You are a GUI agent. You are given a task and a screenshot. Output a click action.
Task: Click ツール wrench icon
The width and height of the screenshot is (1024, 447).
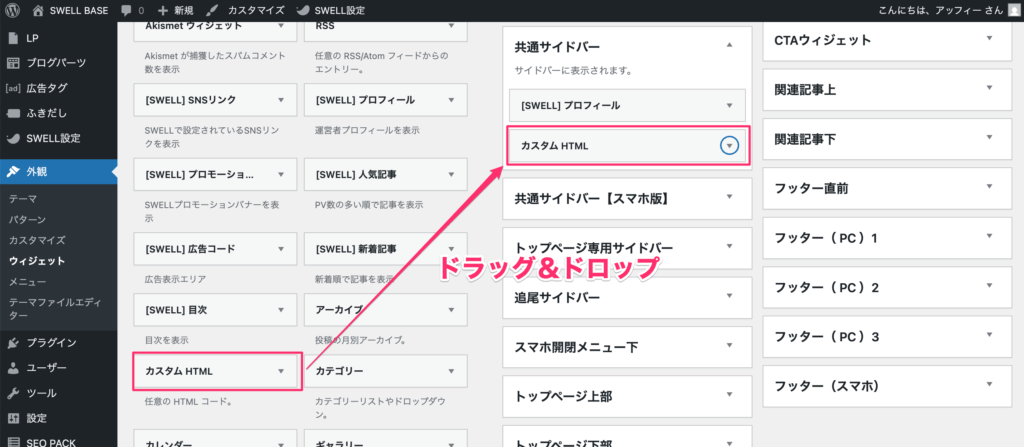tap(12, 393)
